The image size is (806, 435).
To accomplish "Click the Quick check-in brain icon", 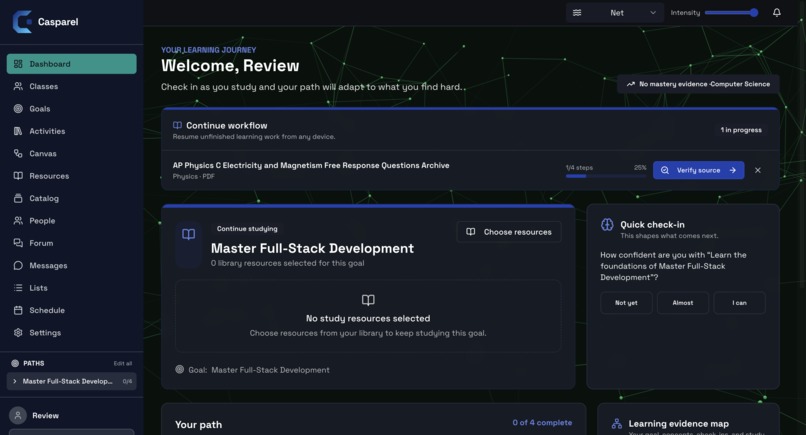I will [x=607, y=225].
